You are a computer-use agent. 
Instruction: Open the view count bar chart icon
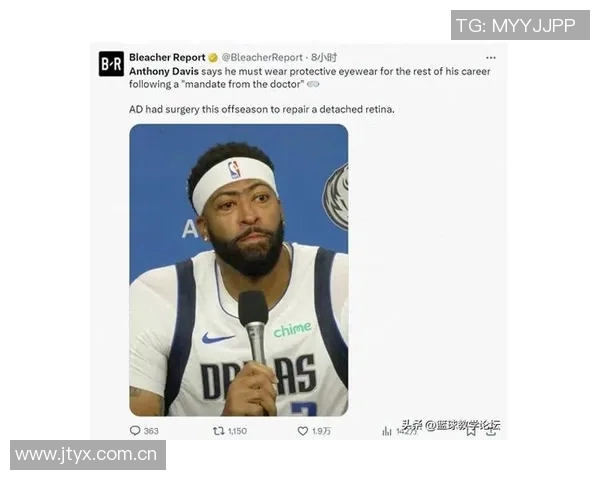[x=387, y=431]
